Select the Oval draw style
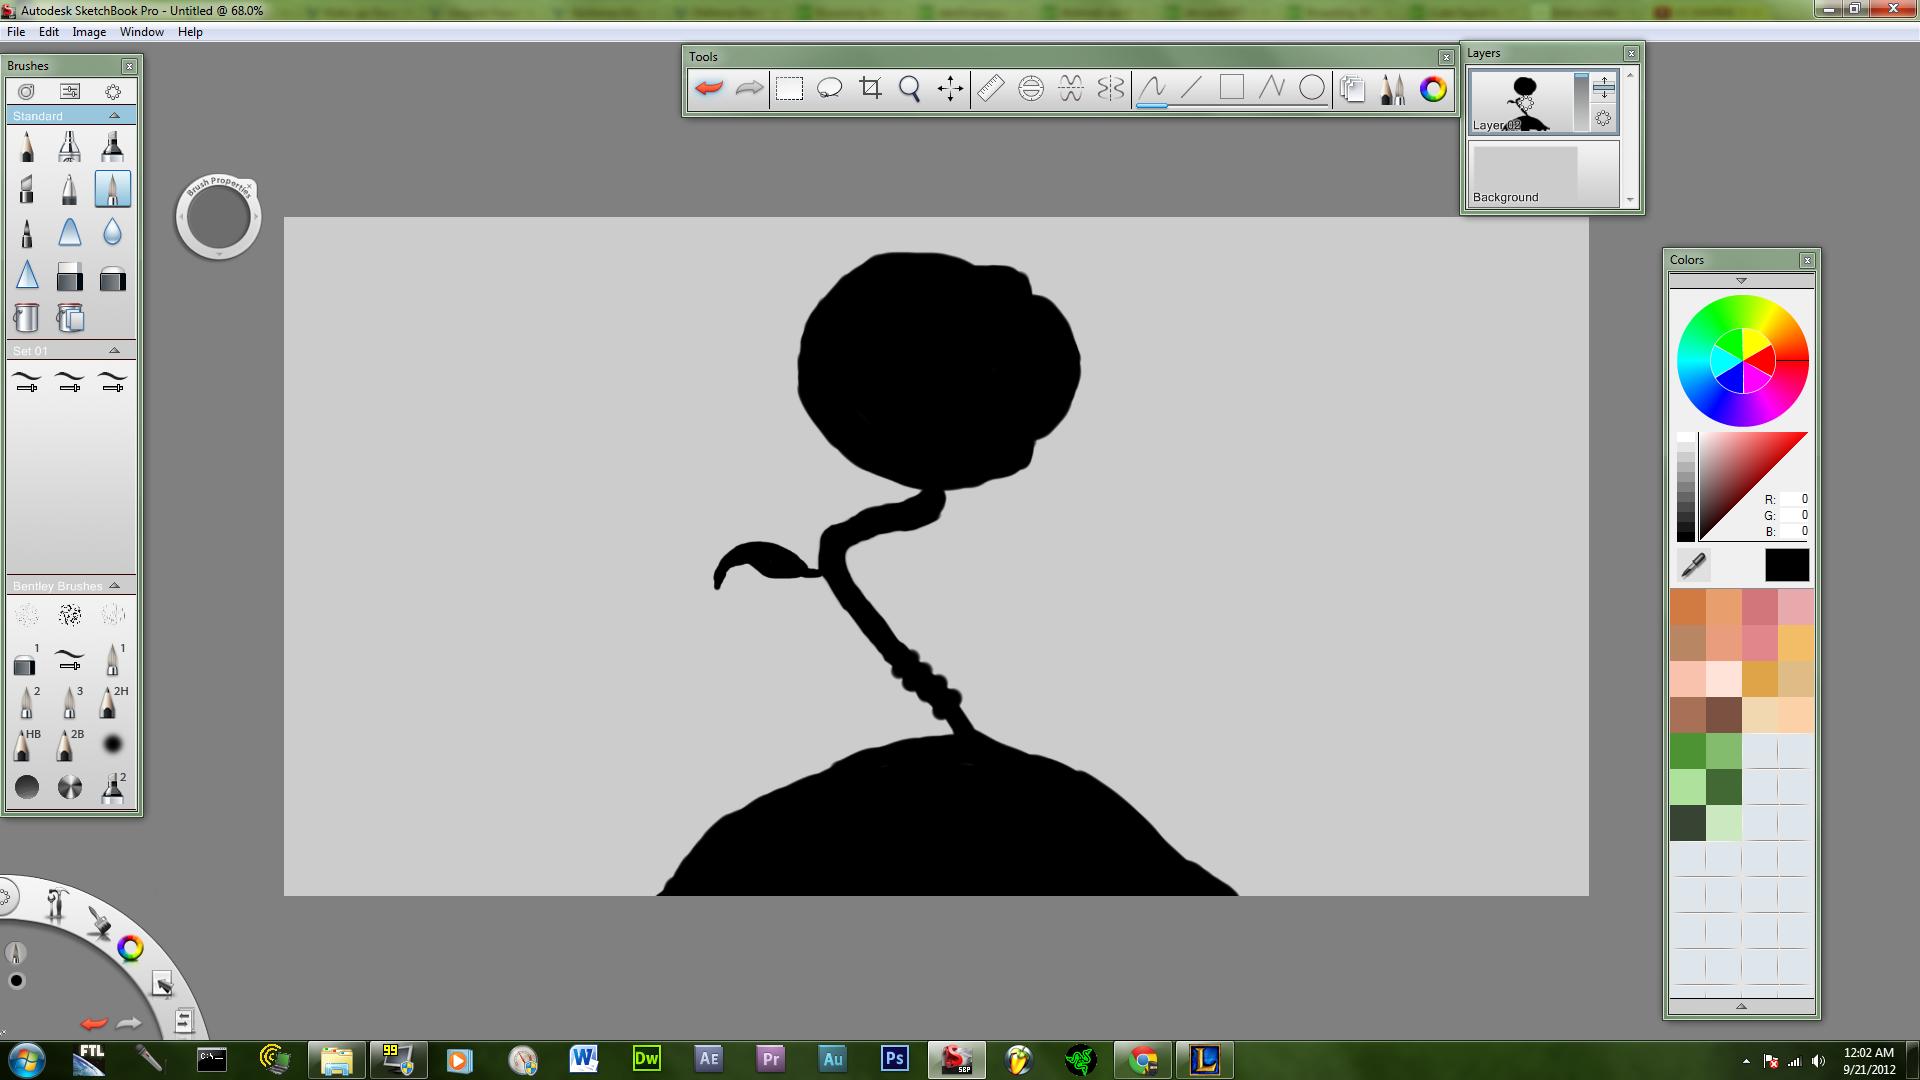Viewport: 1920px width, 1080px height. [x=1311, y=88]
